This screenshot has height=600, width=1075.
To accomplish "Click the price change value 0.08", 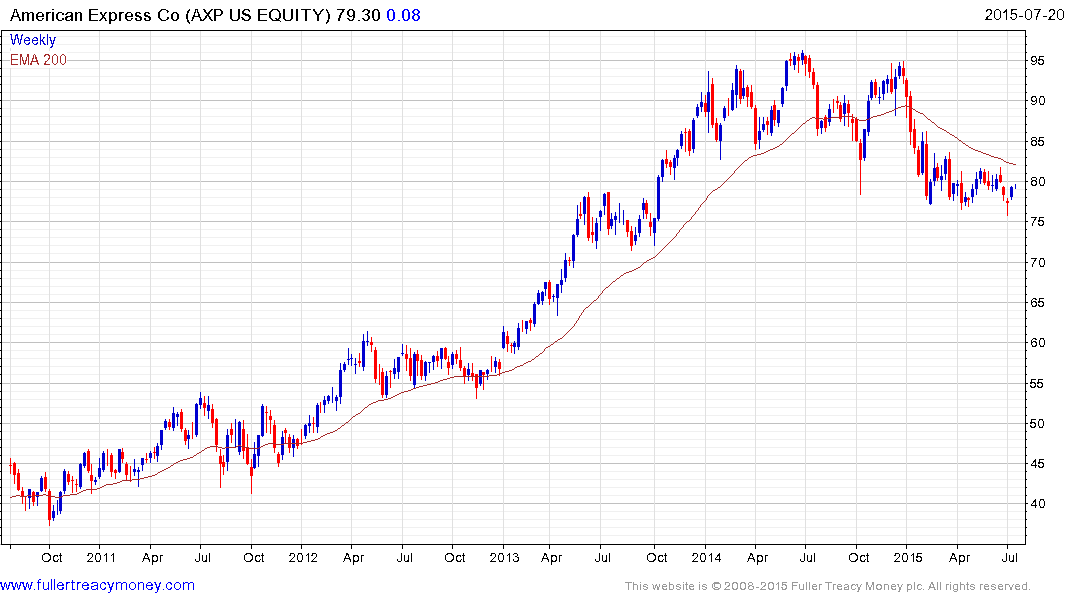I will pyautogui.click(x=403, y=15).
